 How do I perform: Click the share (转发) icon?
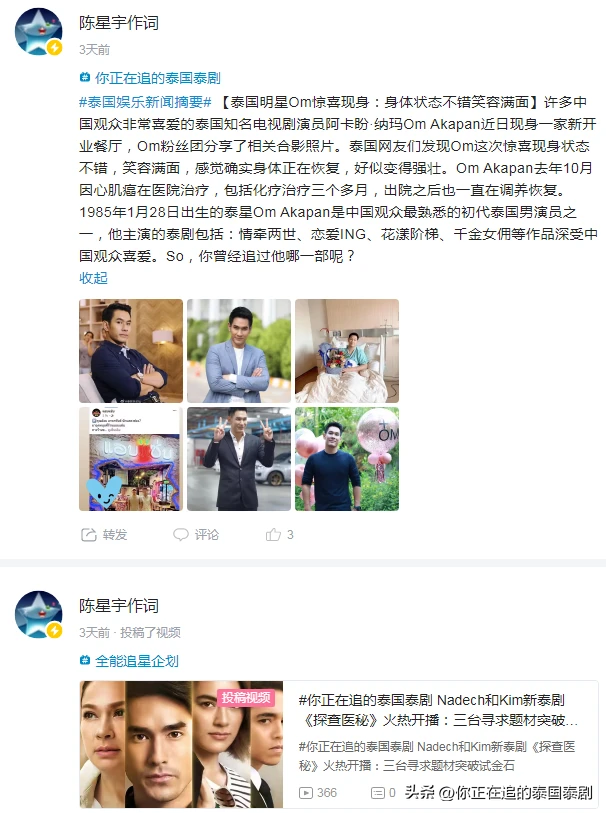point(89,535)
